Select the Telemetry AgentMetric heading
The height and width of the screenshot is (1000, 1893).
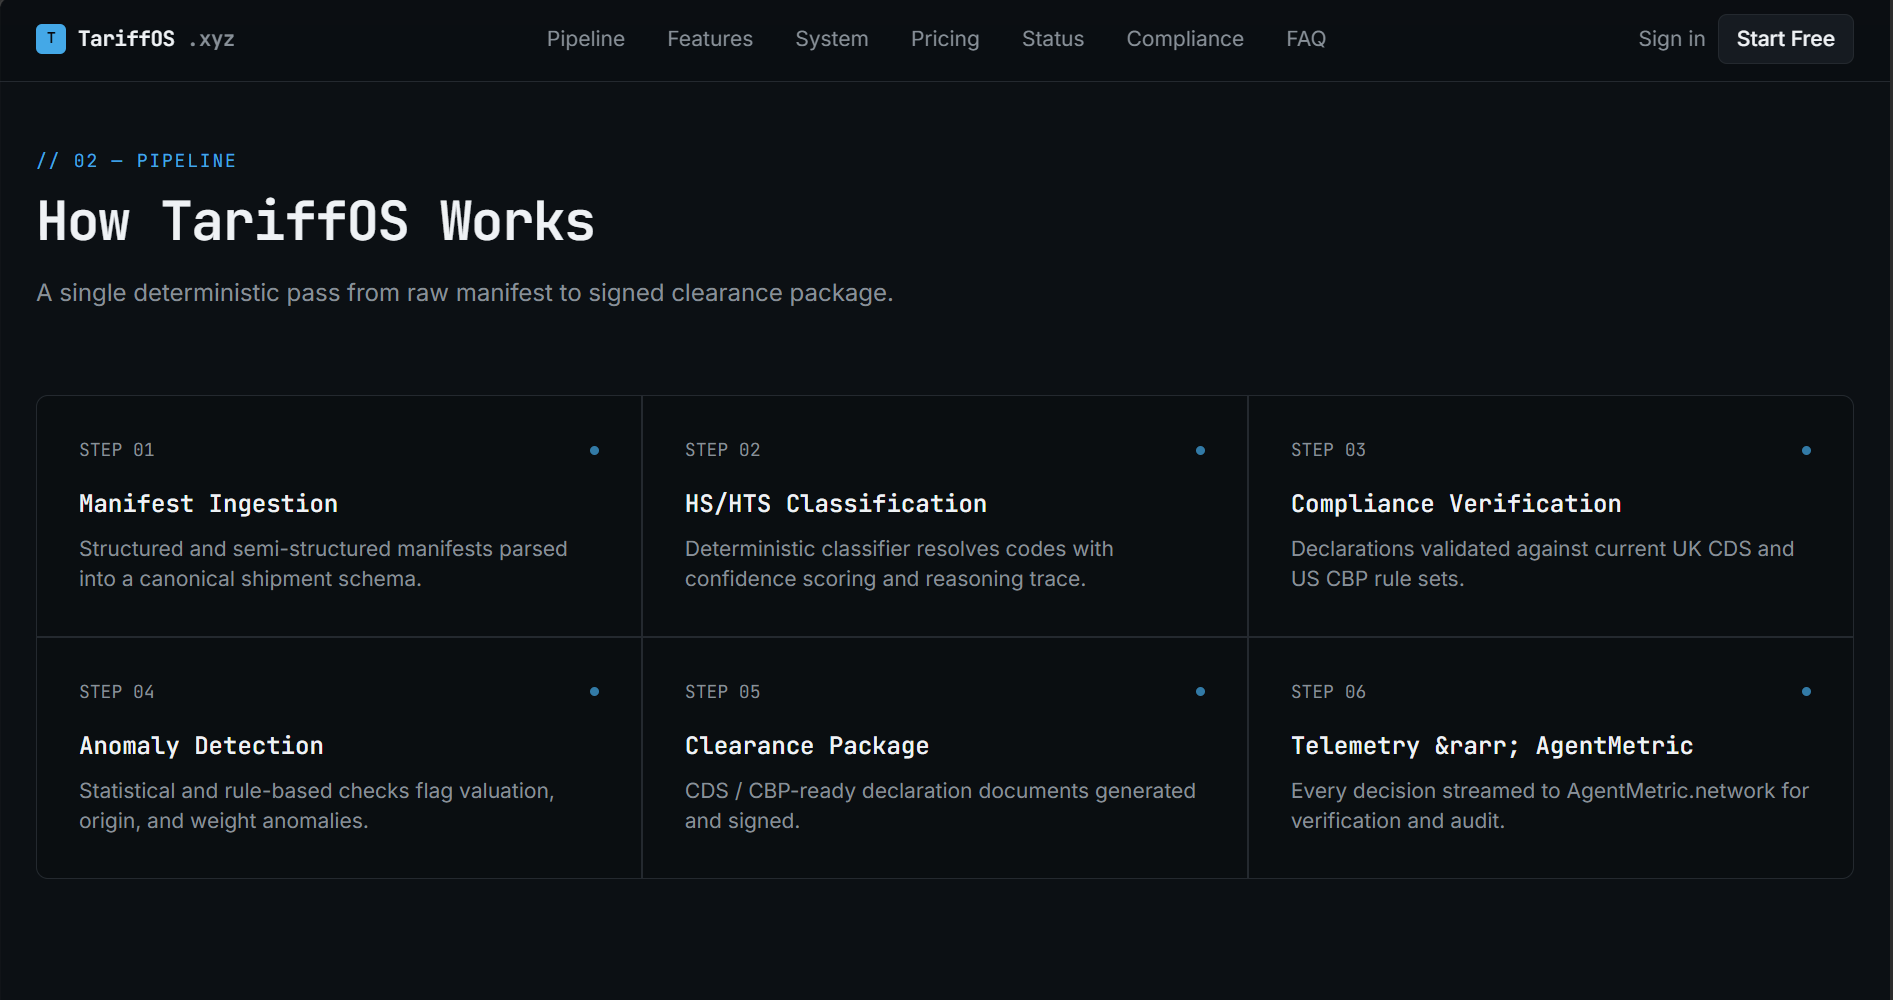tap(1492, 746)
